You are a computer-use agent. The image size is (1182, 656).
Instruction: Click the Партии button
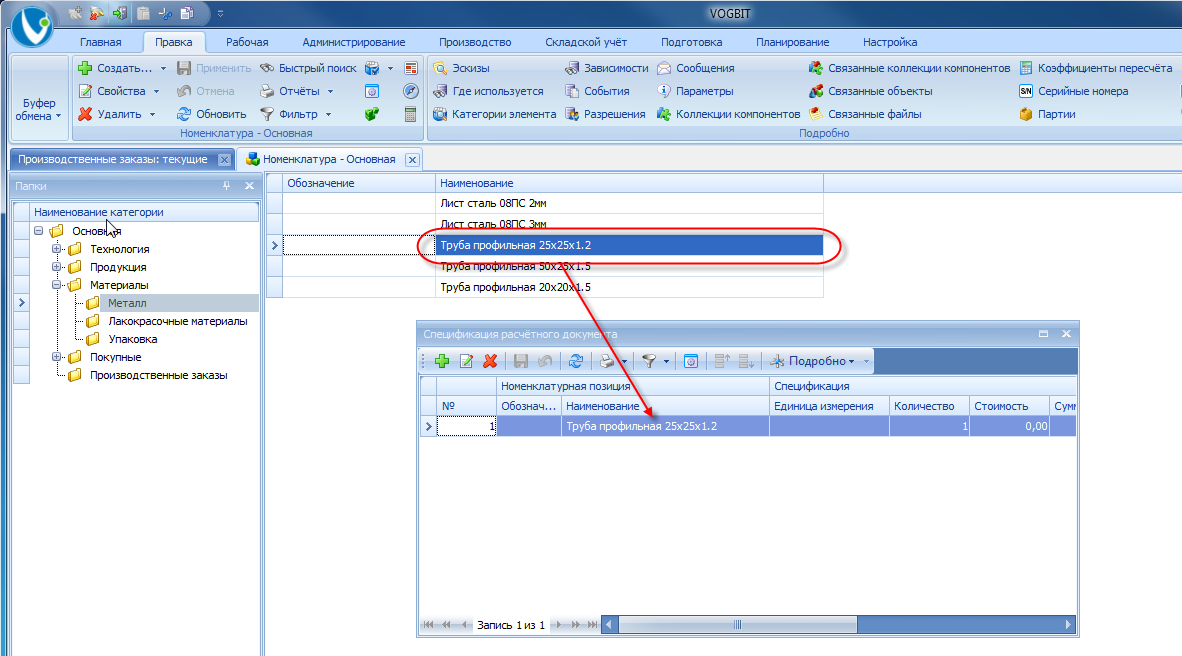1047,114
